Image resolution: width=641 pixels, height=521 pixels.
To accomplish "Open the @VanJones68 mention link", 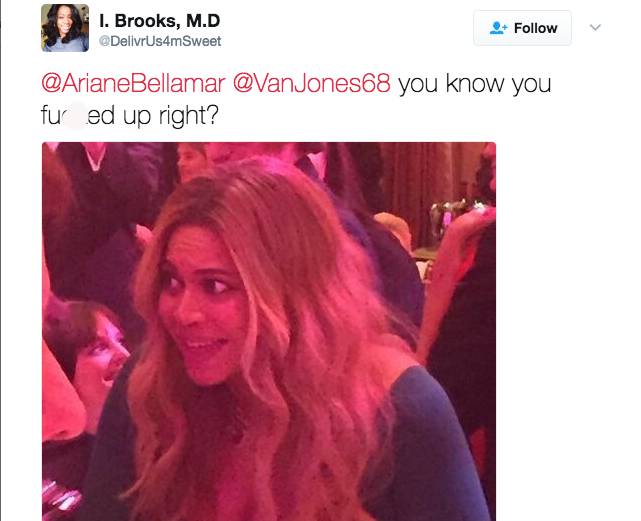I will pyautogui.click(x=312, y=83).
